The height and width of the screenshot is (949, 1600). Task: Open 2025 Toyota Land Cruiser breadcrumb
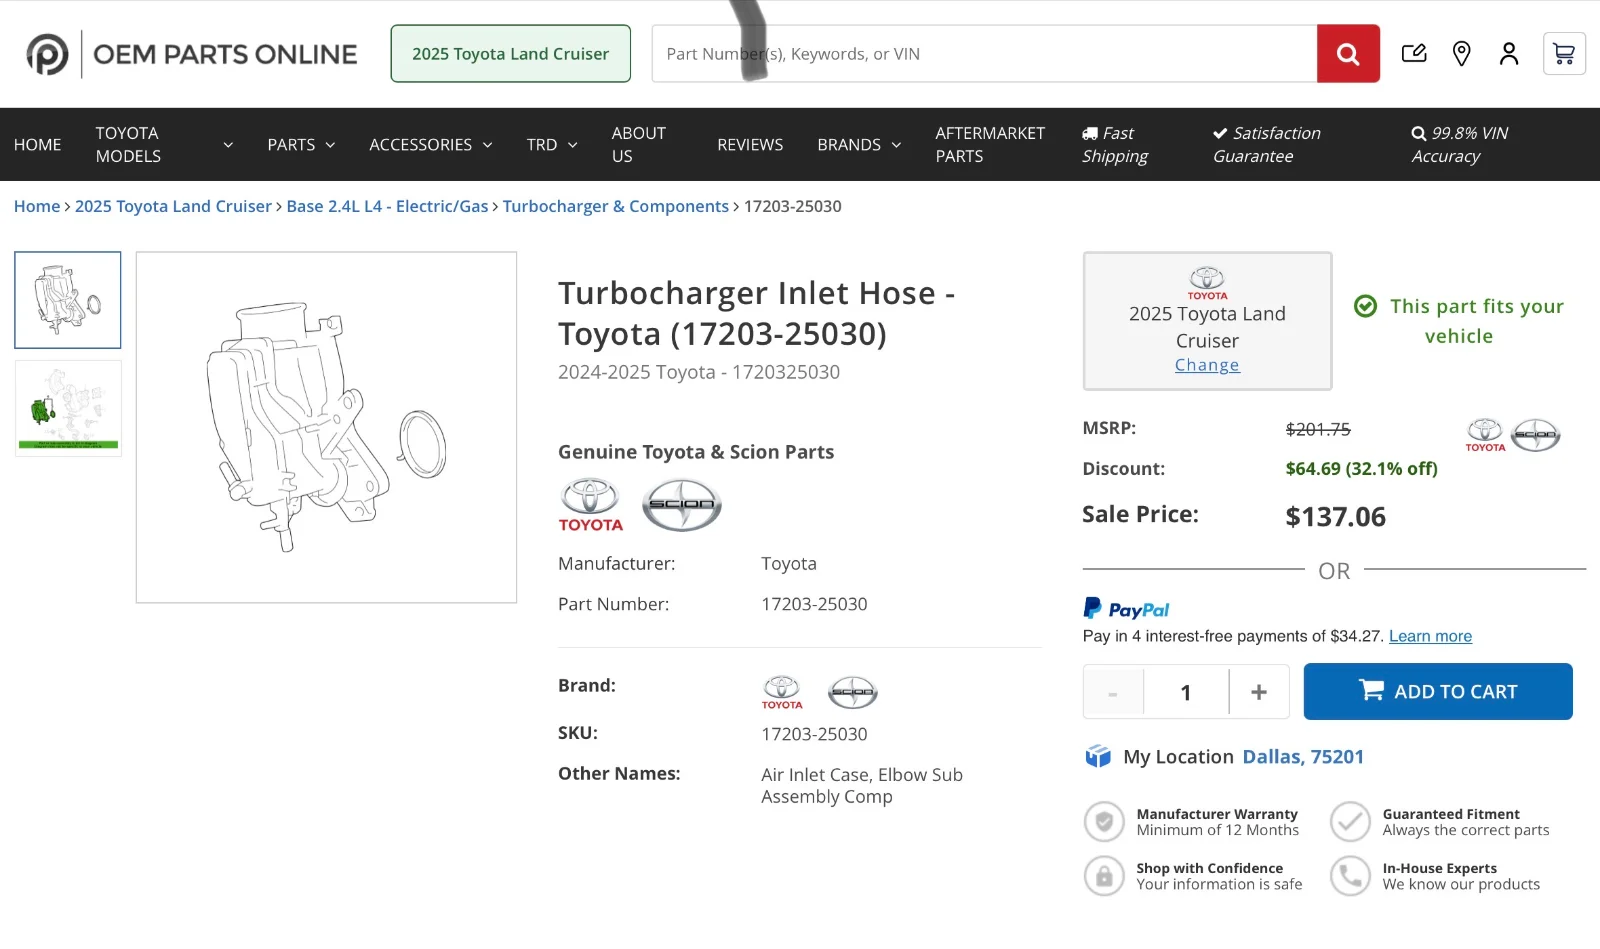tap(173, 206)
